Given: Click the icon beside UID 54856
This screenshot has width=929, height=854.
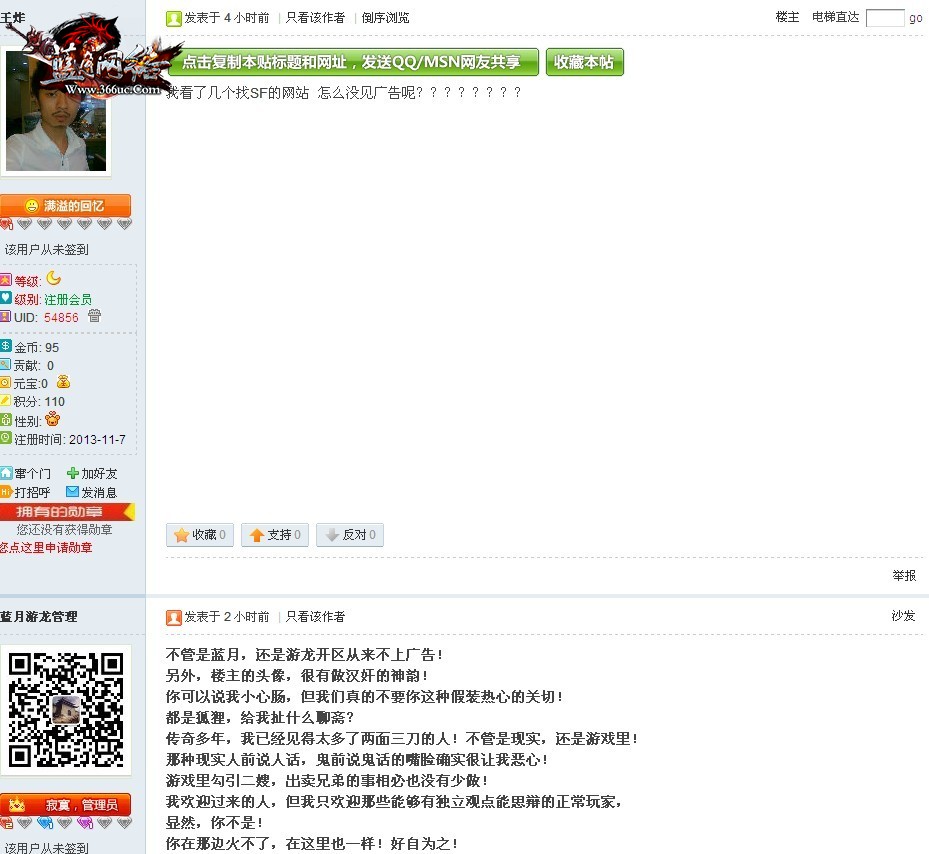Looking at the screenshot, I should tap(94, 316).
